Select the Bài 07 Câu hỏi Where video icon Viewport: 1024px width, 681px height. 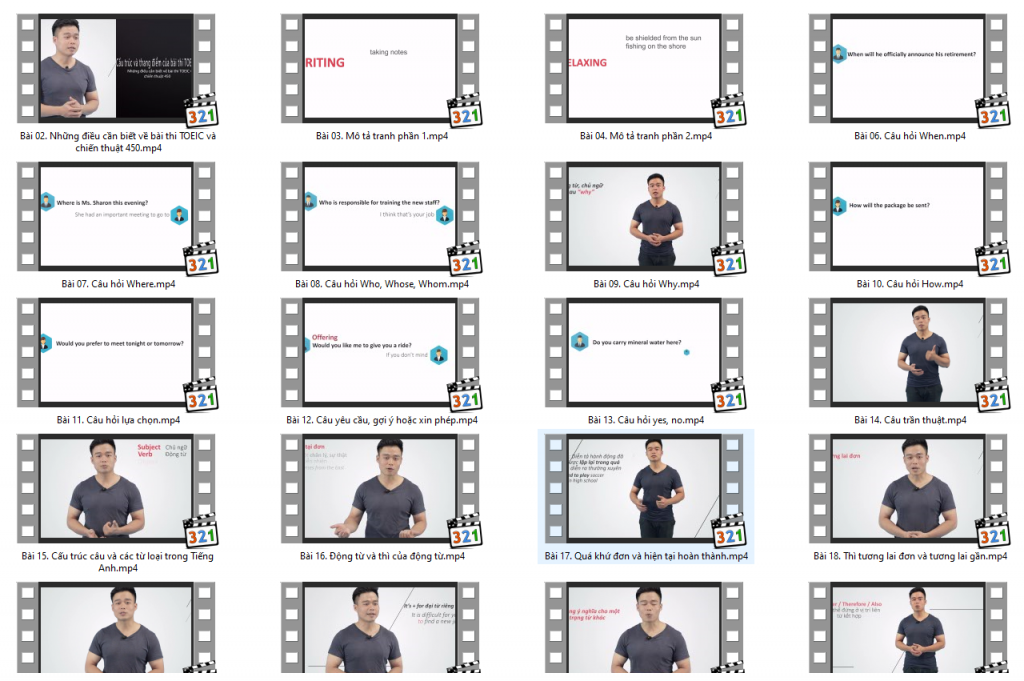click(116, 217)
